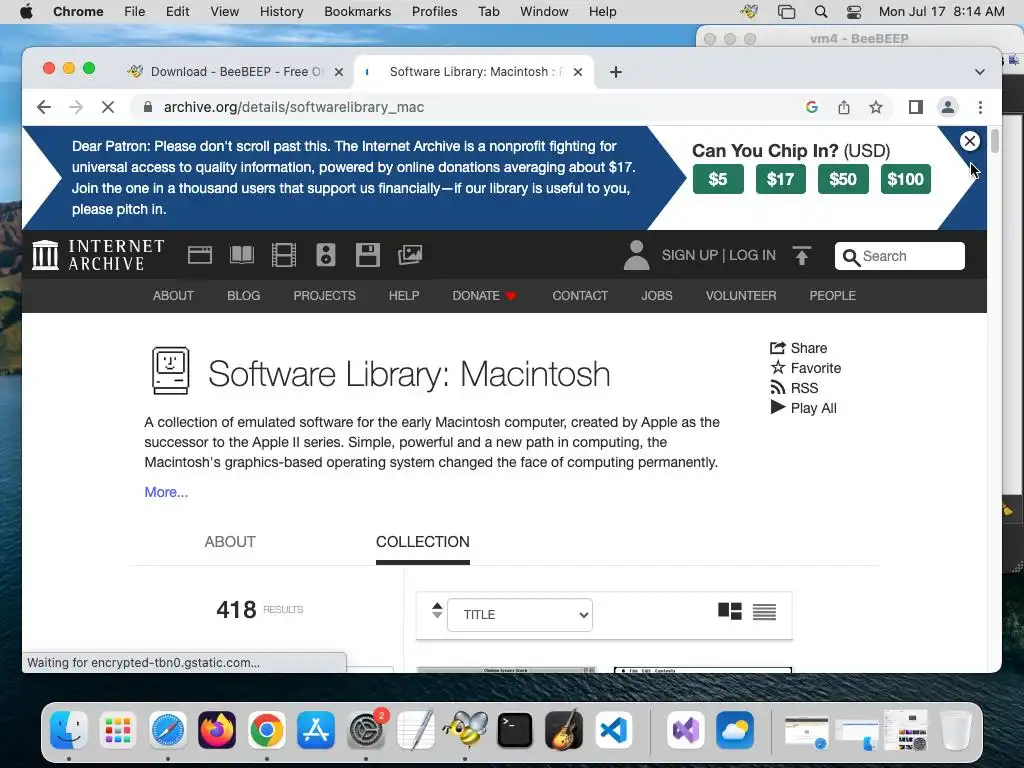Click the Google icon in address bar
This screenshot has width=1024, height=768.
coord(812,107)
